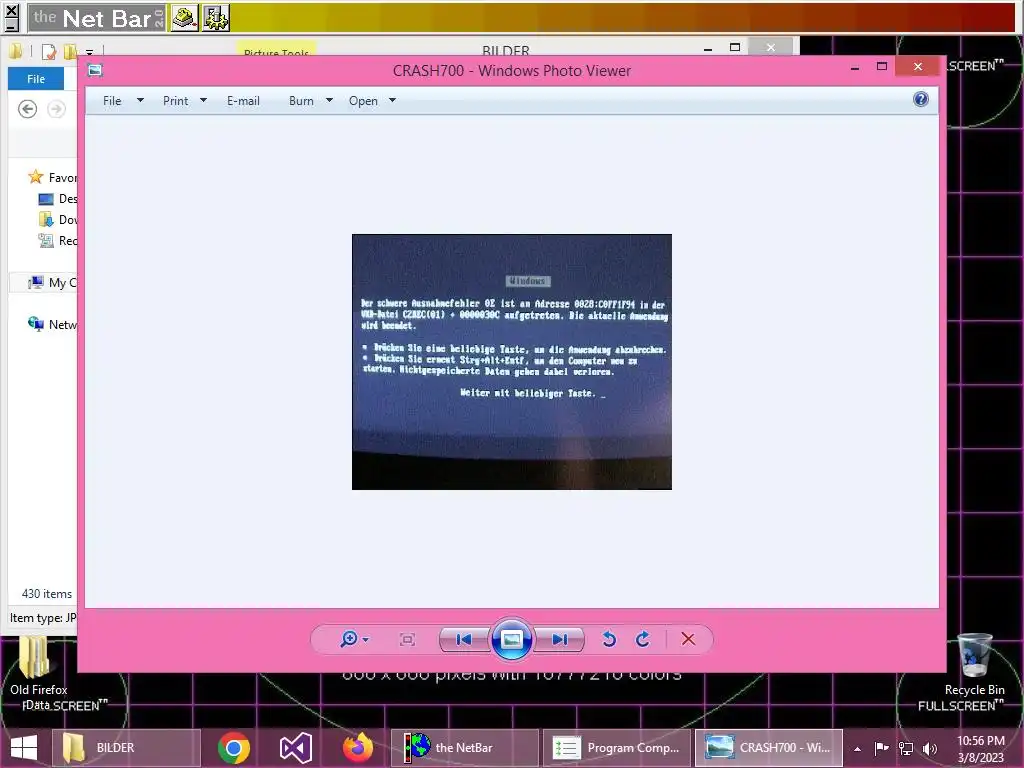The image size is (1024, 768).
Task: Click the Net Bar logo label
Action: [x=97, y=18]
